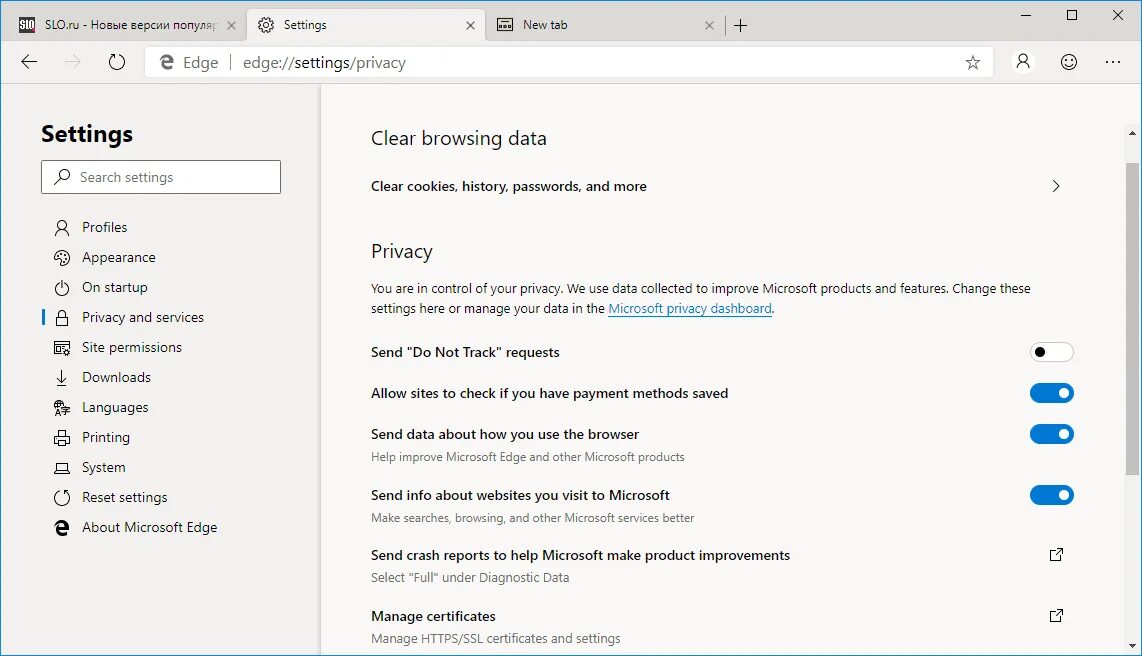The width and height of the screenshot is (1142, 656).
Task: Reload the current page
Action: pos(116,61)
